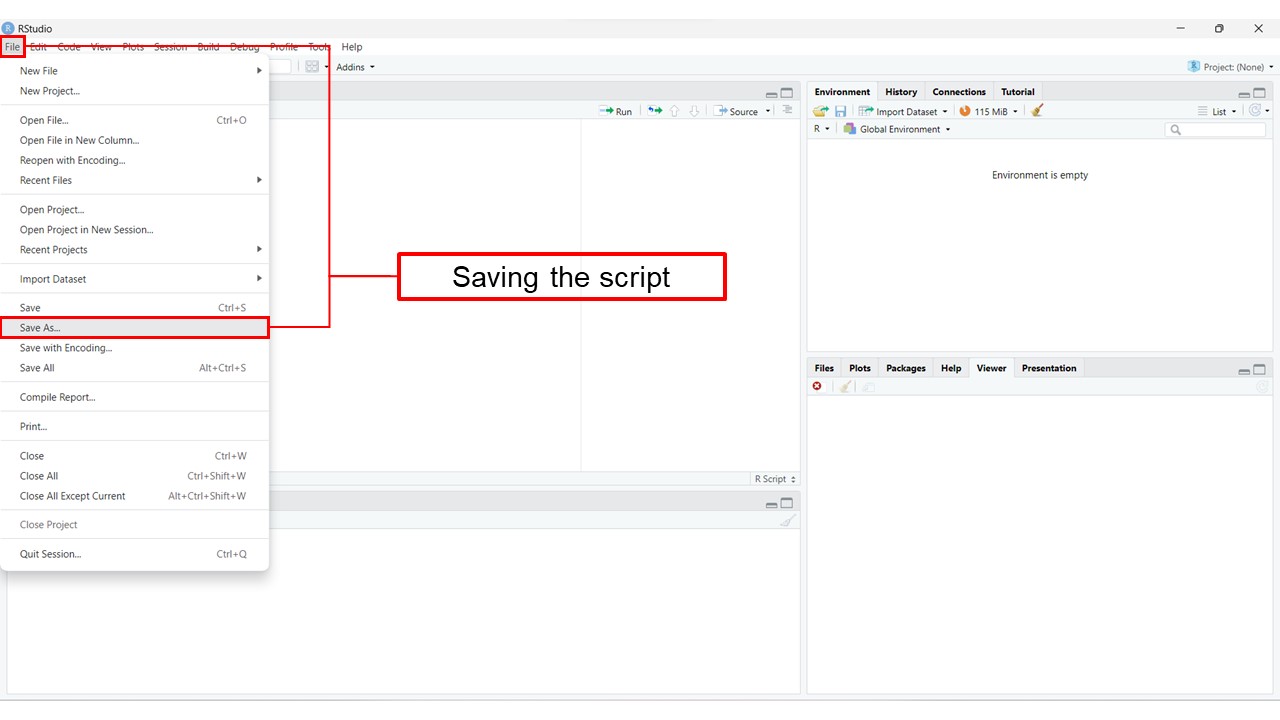
Task: Click the save workspace floppy disk icon
Action: tap(840, 111)
